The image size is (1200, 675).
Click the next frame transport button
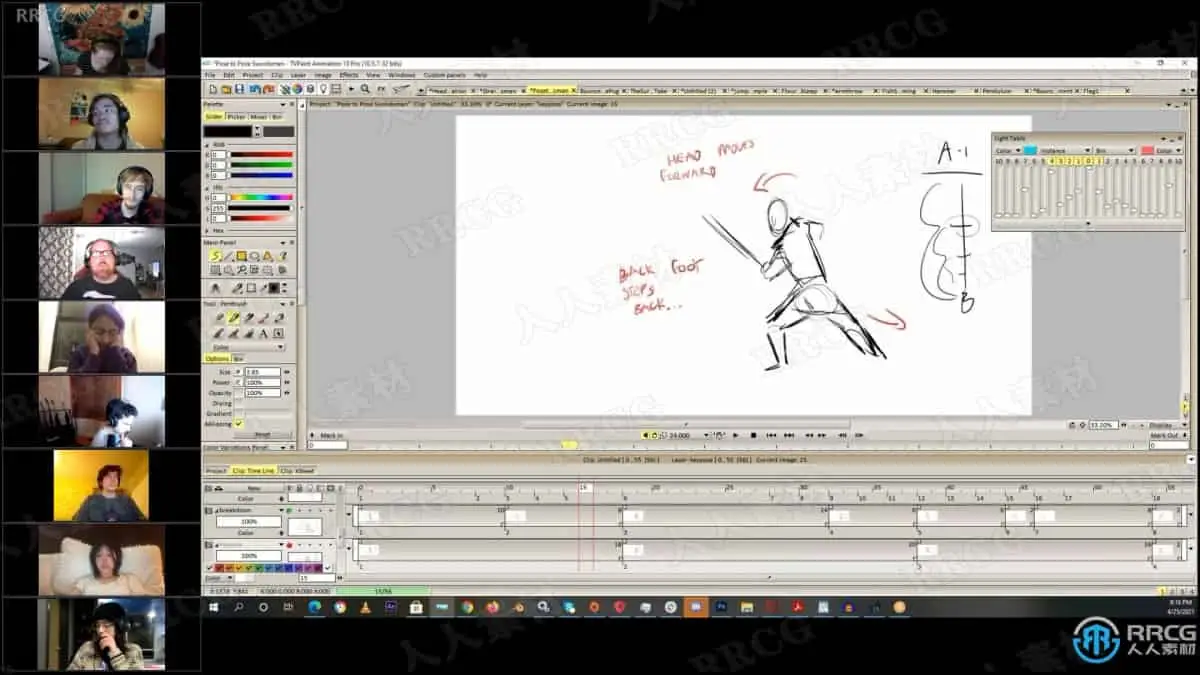(x=858, y=435)
